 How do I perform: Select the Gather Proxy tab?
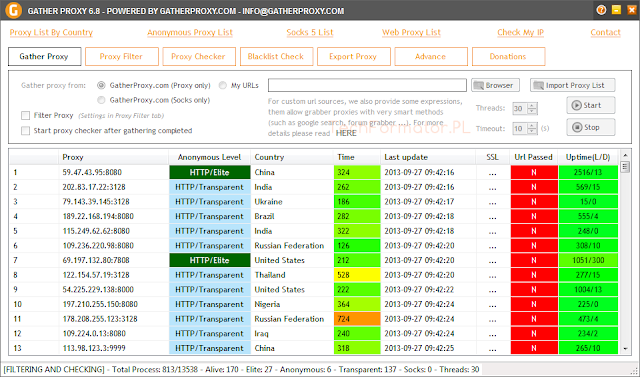[44, 56]
